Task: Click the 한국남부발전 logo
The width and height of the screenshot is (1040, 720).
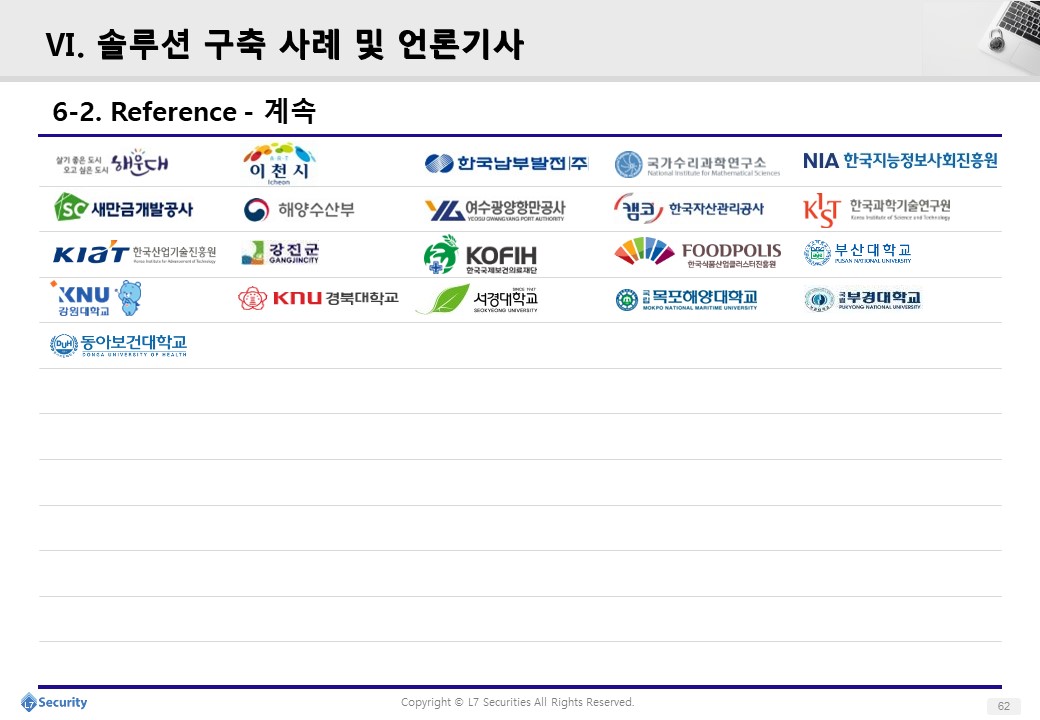Action: coord(507,163)
